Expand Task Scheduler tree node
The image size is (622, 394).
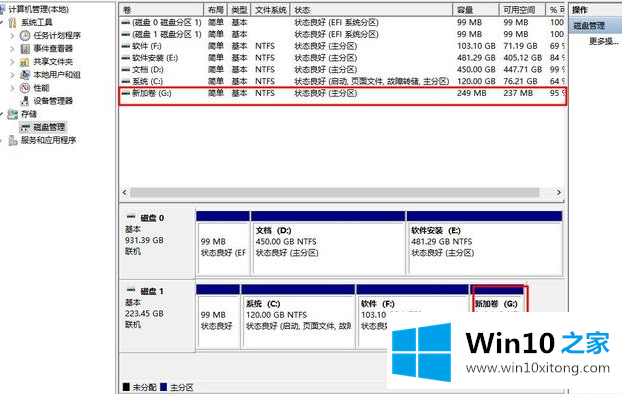12,36
